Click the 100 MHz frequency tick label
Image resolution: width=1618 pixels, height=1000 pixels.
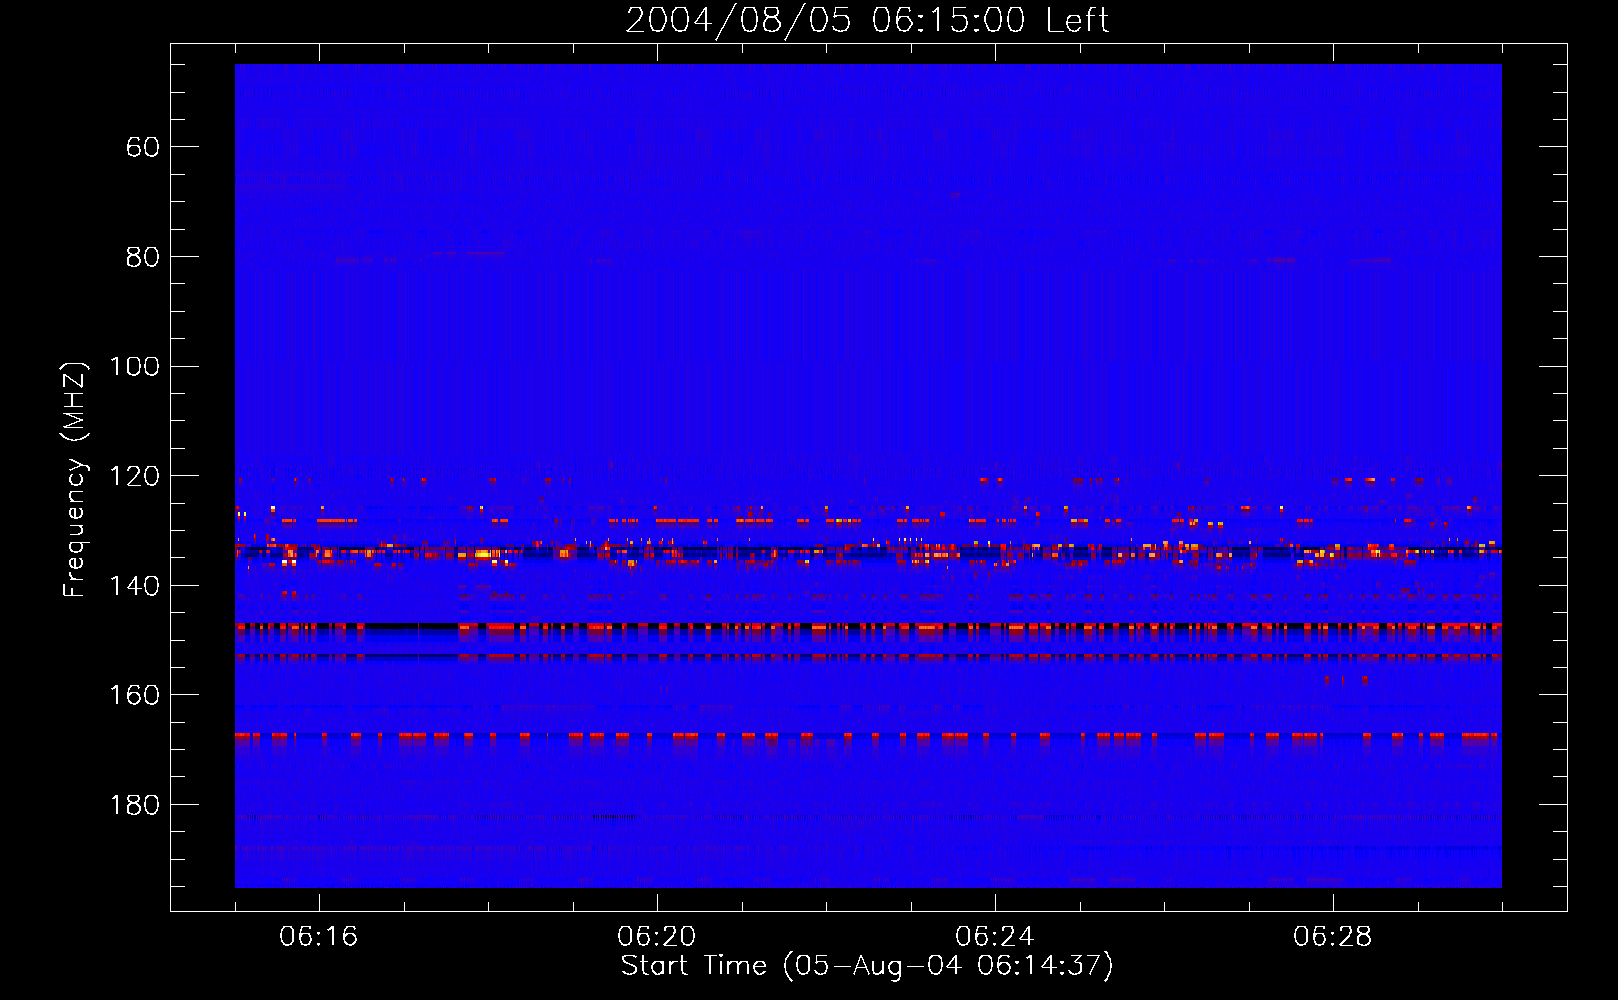(x=134, y=367)
